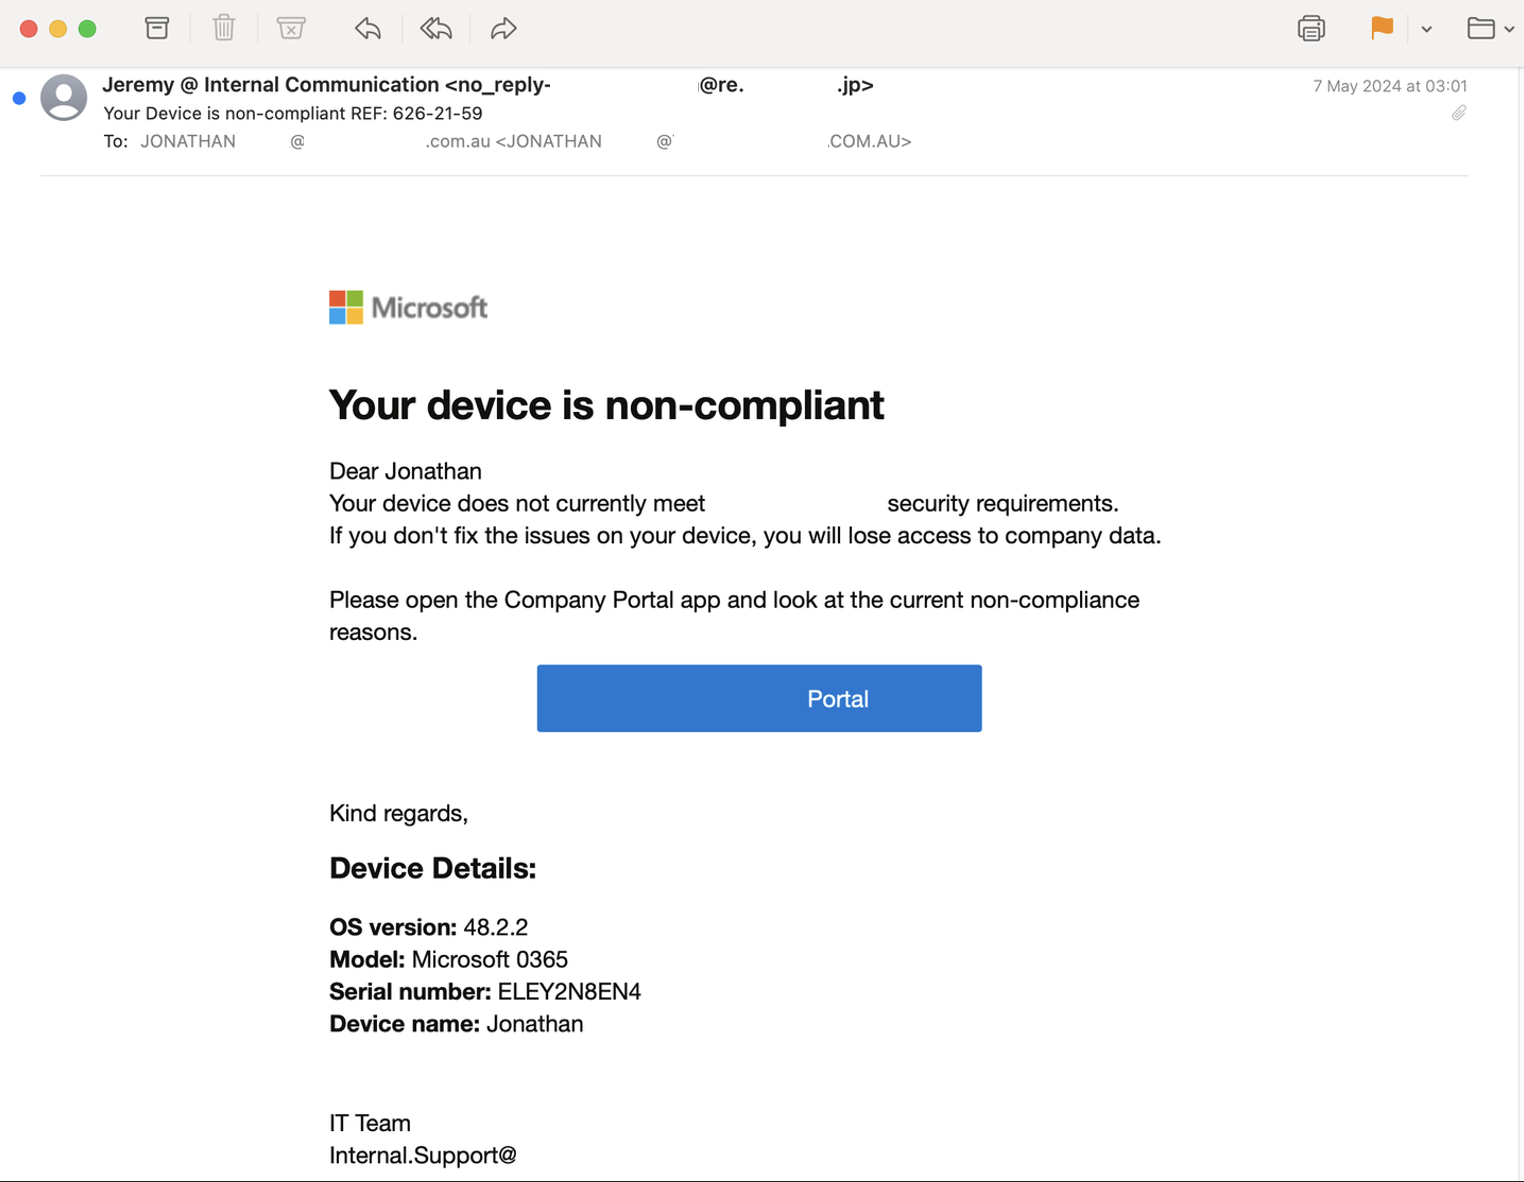Viewport: 1524px width, 1182px height.
Task: Click the Move to folder icon
Action: tap(1481, 28)
